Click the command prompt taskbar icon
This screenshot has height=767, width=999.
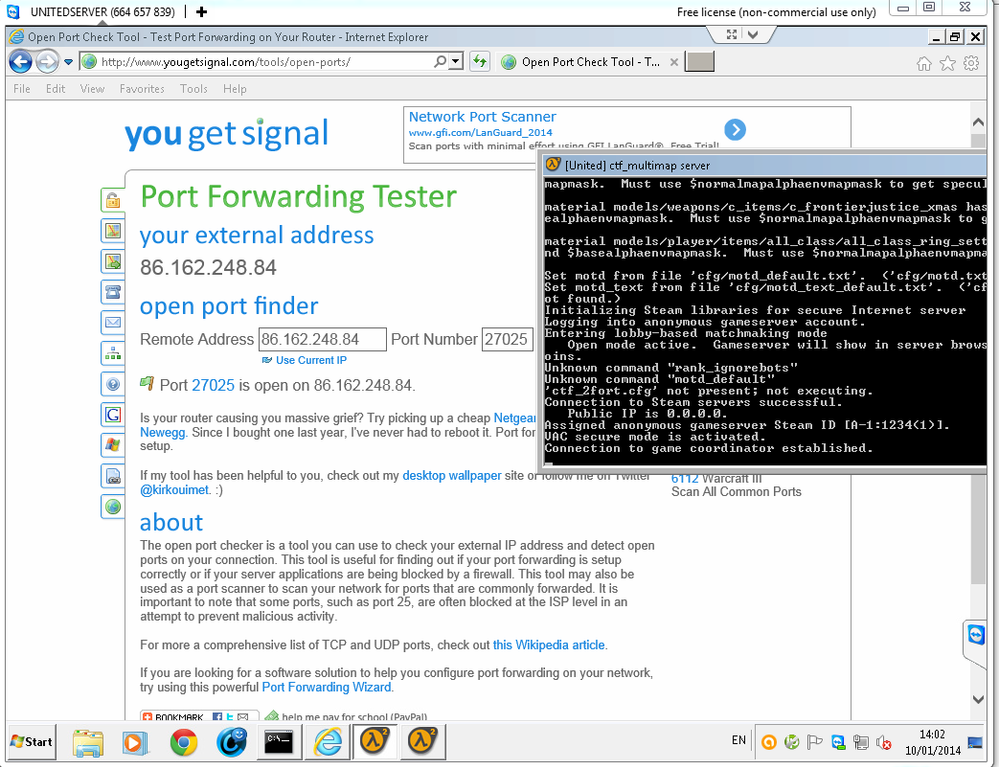point(278,742)
